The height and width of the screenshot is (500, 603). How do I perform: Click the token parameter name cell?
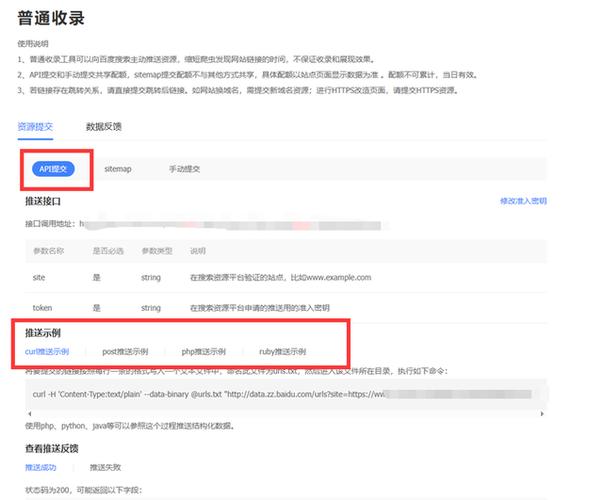(x=42, y=308)
